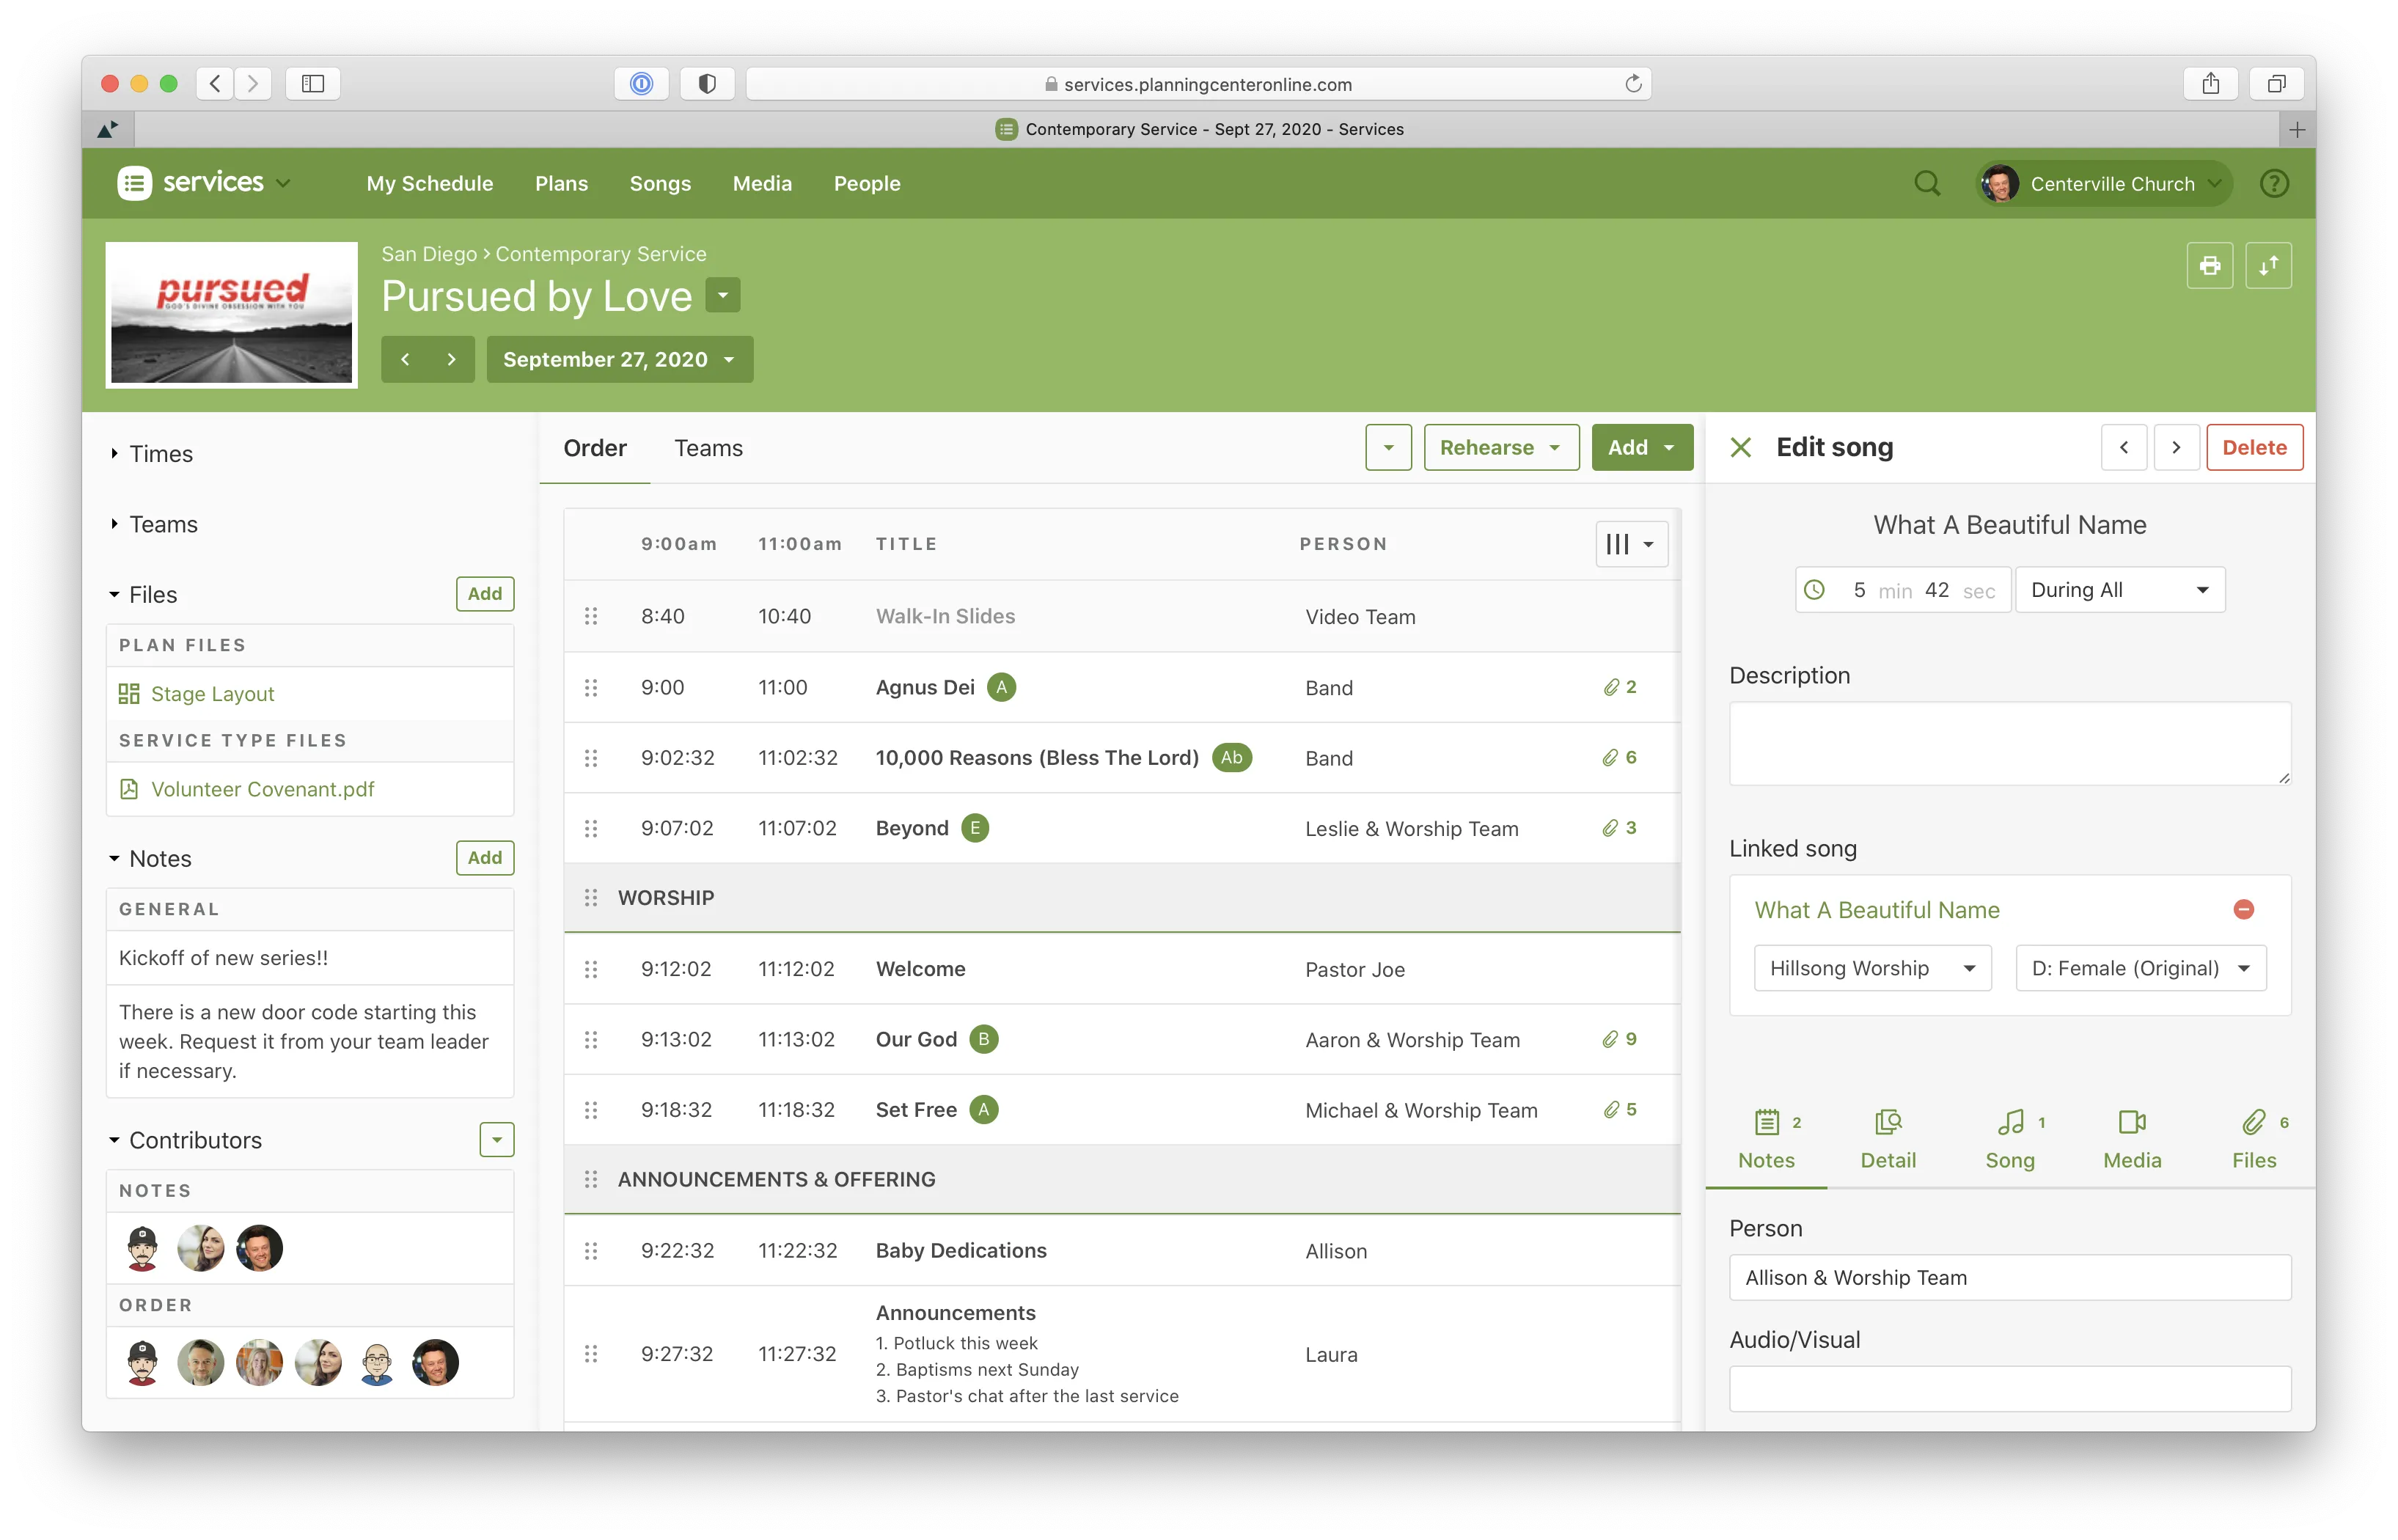Click the print plan icon
The height and width of the screenshot is (1540, 2398).
coord(2209,266)
